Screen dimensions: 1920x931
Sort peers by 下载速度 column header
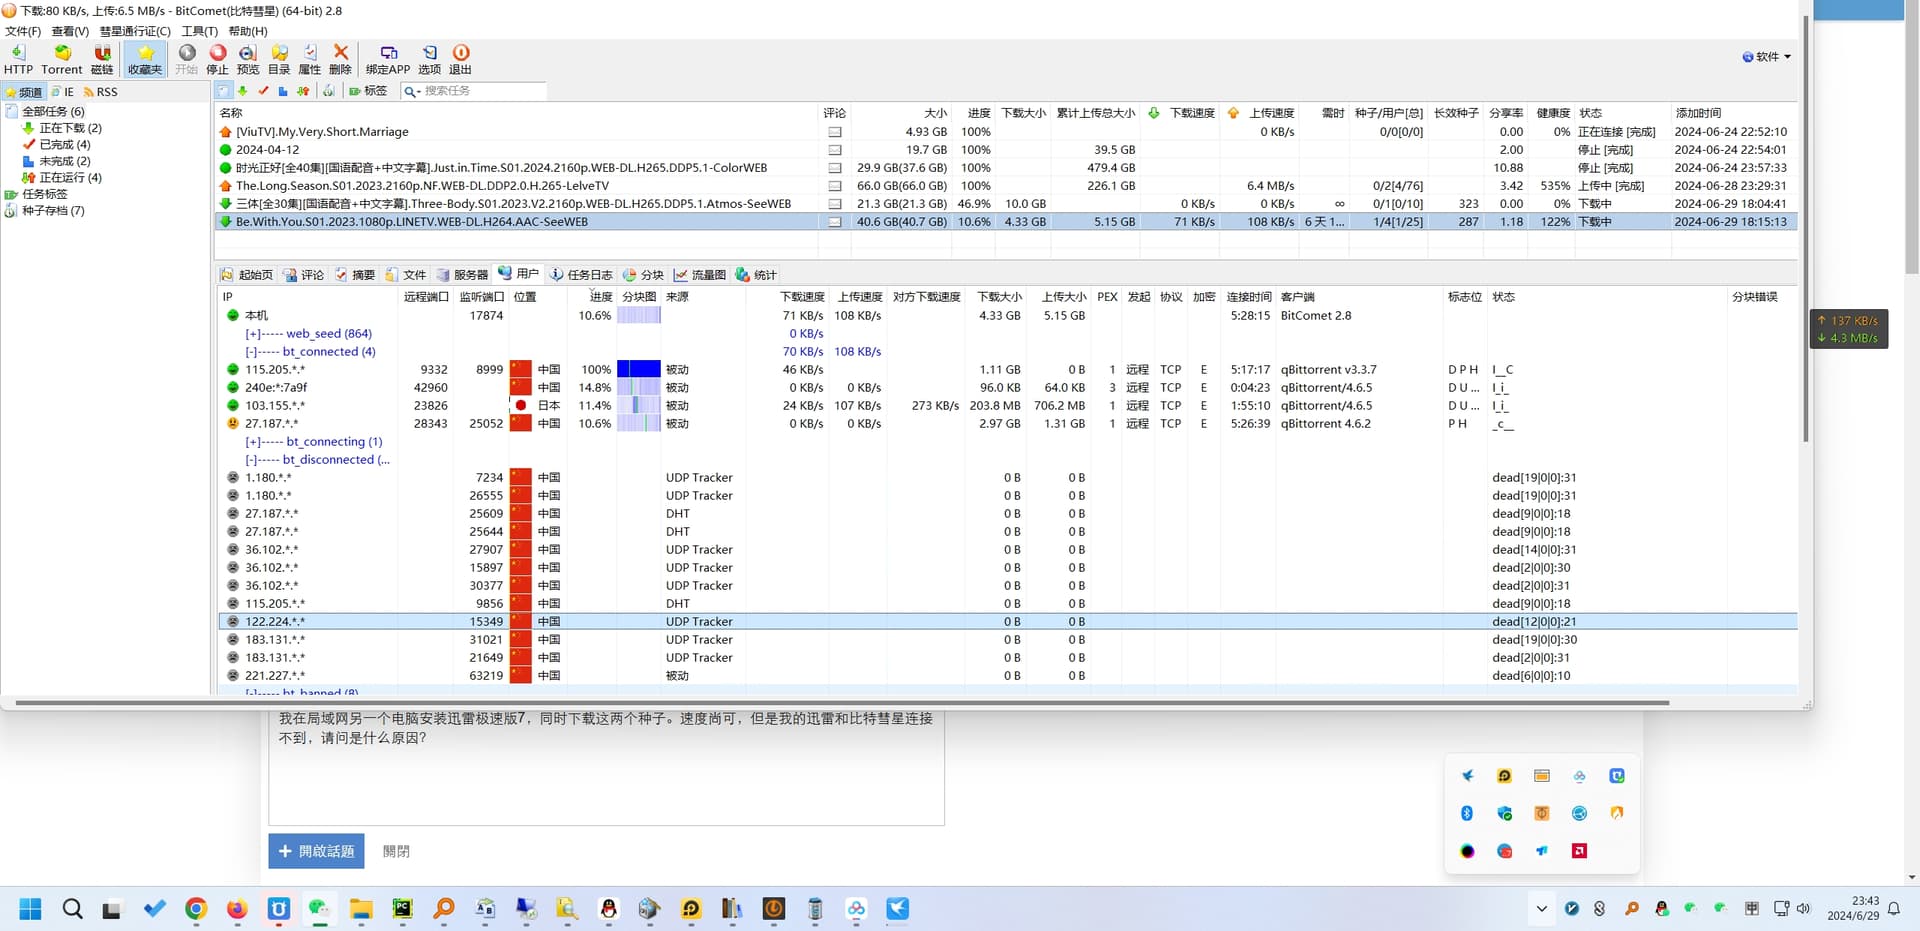802,297
